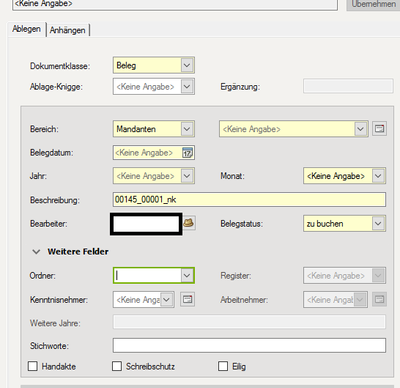Switch to the Ablegen tab
Viewport: 400px width, 388px height.
[x=26, y=29]
